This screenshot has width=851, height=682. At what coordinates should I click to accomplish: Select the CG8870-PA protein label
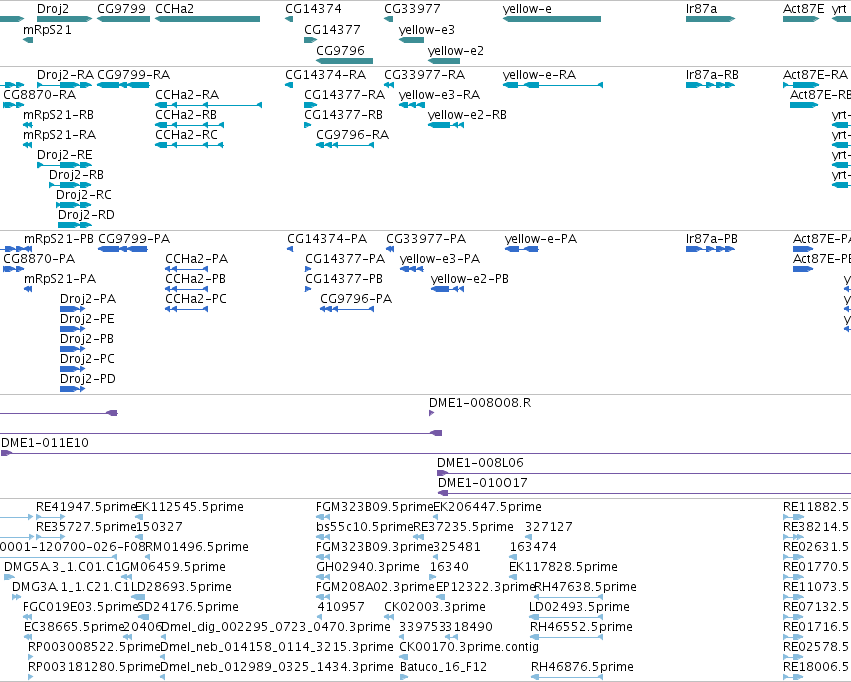point(39,259)
